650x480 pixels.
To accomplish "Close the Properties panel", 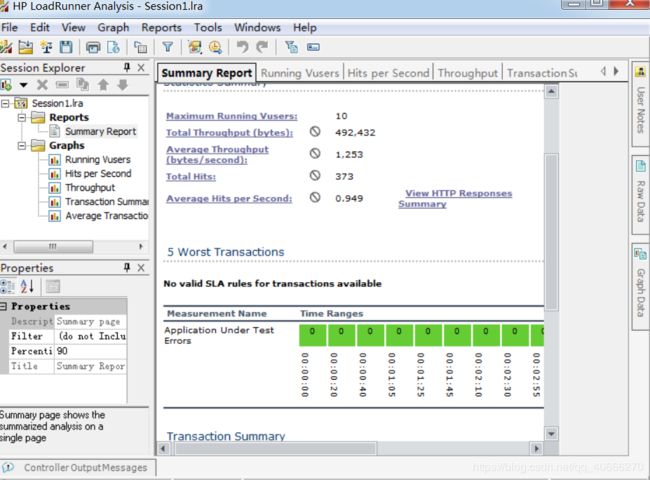I will [x=141, y=268].
